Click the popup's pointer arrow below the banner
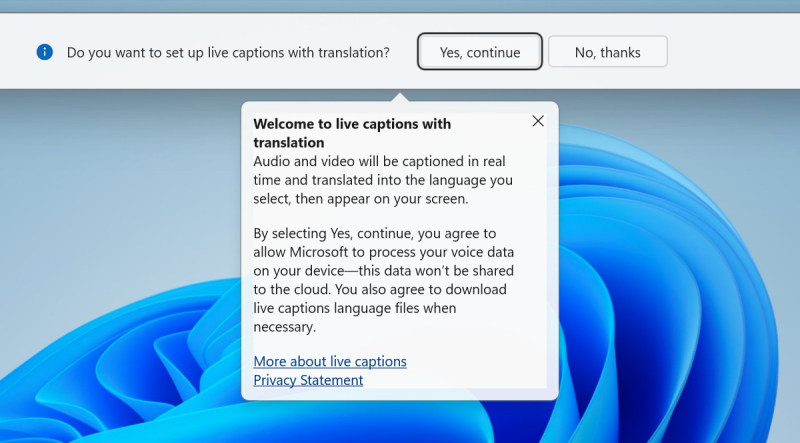Viewport: 800px width, 443px height. click(x=400, y=97)
